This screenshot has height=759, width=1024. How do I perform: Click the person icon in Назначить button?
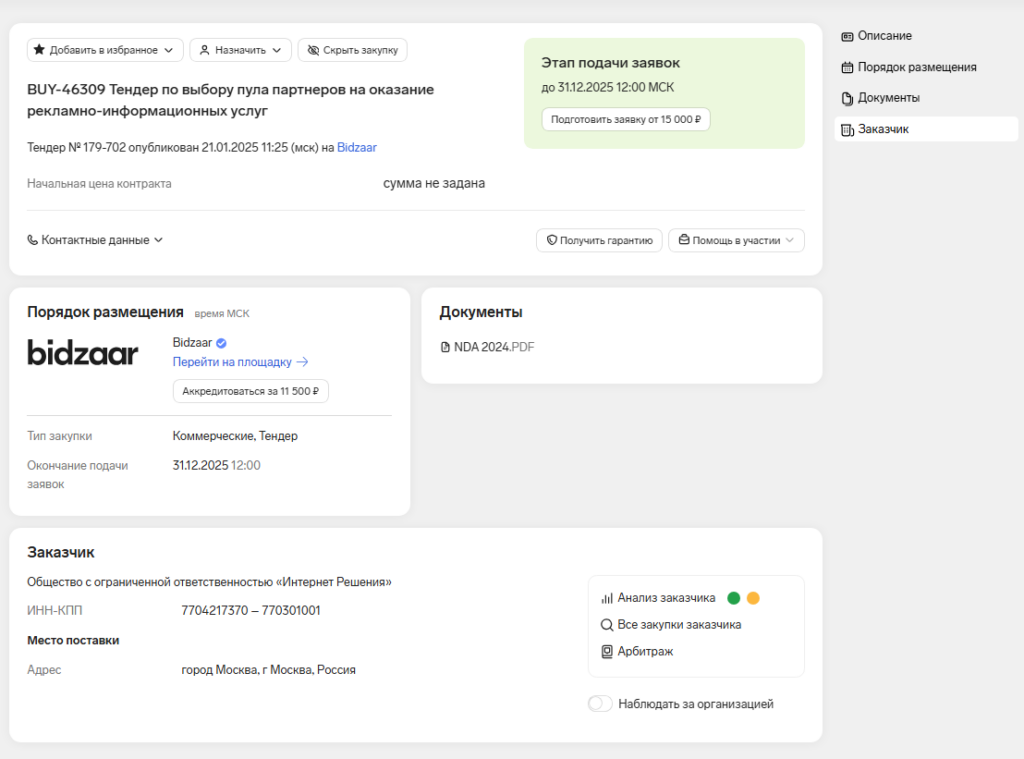tap(204, 50)
